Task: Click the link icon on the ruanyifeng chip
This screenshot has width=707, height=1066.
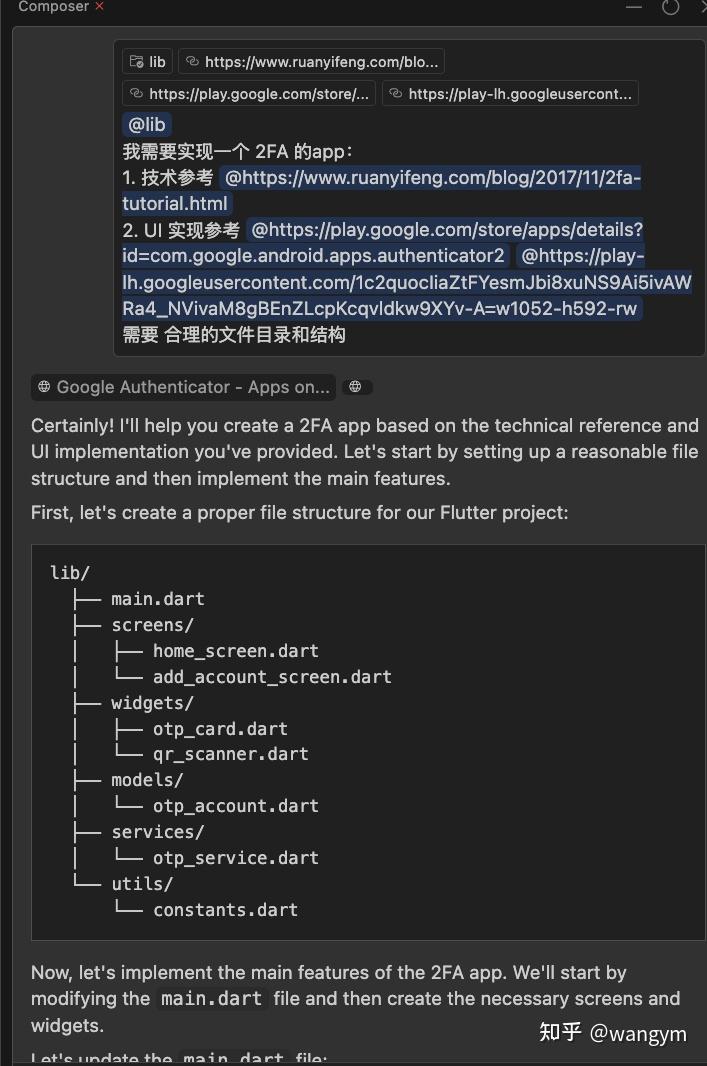Action: (x=192, y=61)
